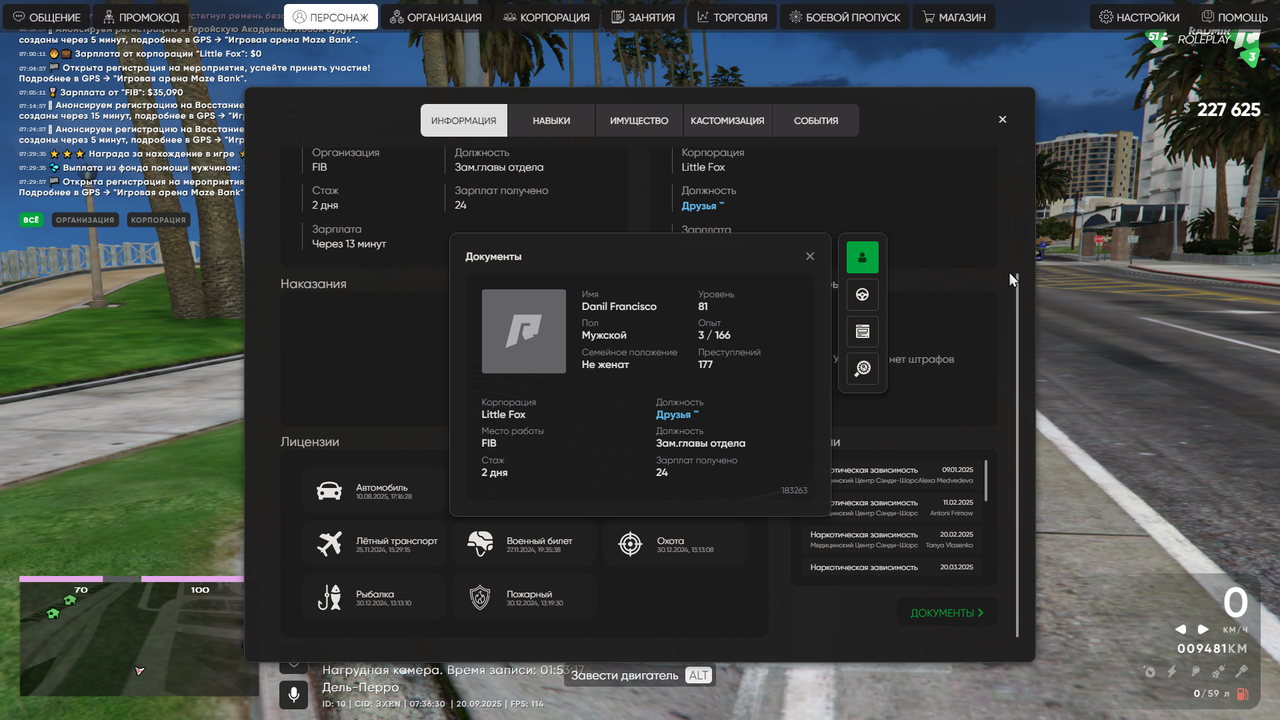Click the minimap in the corner
Image resolution: width=1280 pixels, height=720 pixels.
pyautogui.click(x=131, y=639)
